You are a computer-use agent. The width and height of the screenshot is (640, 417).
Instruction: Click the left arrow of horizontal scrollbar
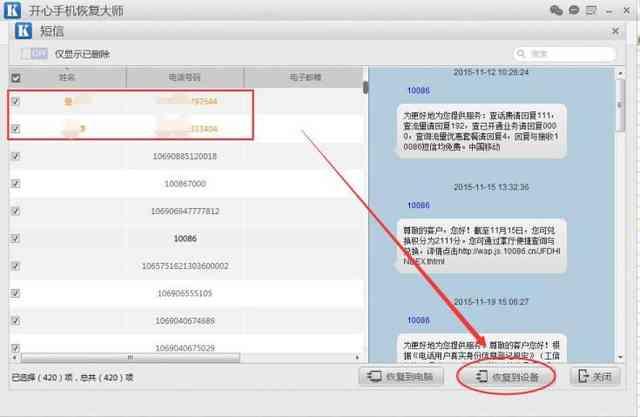[15, 357]
